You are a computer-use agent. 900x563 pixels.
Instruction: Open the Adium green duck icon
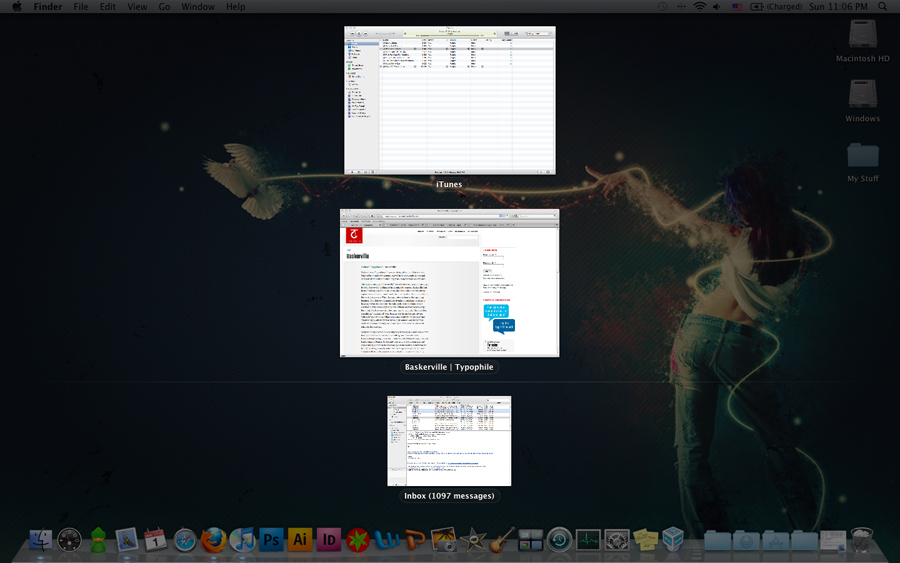(x=98, y=540)
